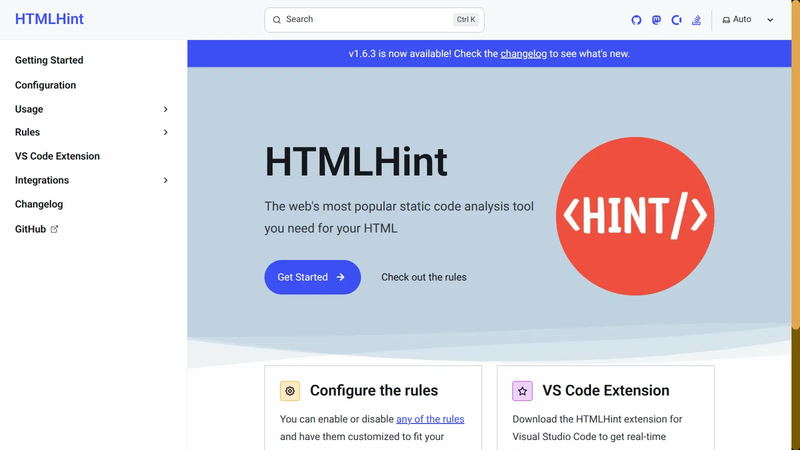Click the star icon beside VS Code Extension
The image size is (800, 450).
(x=522, y=391)
